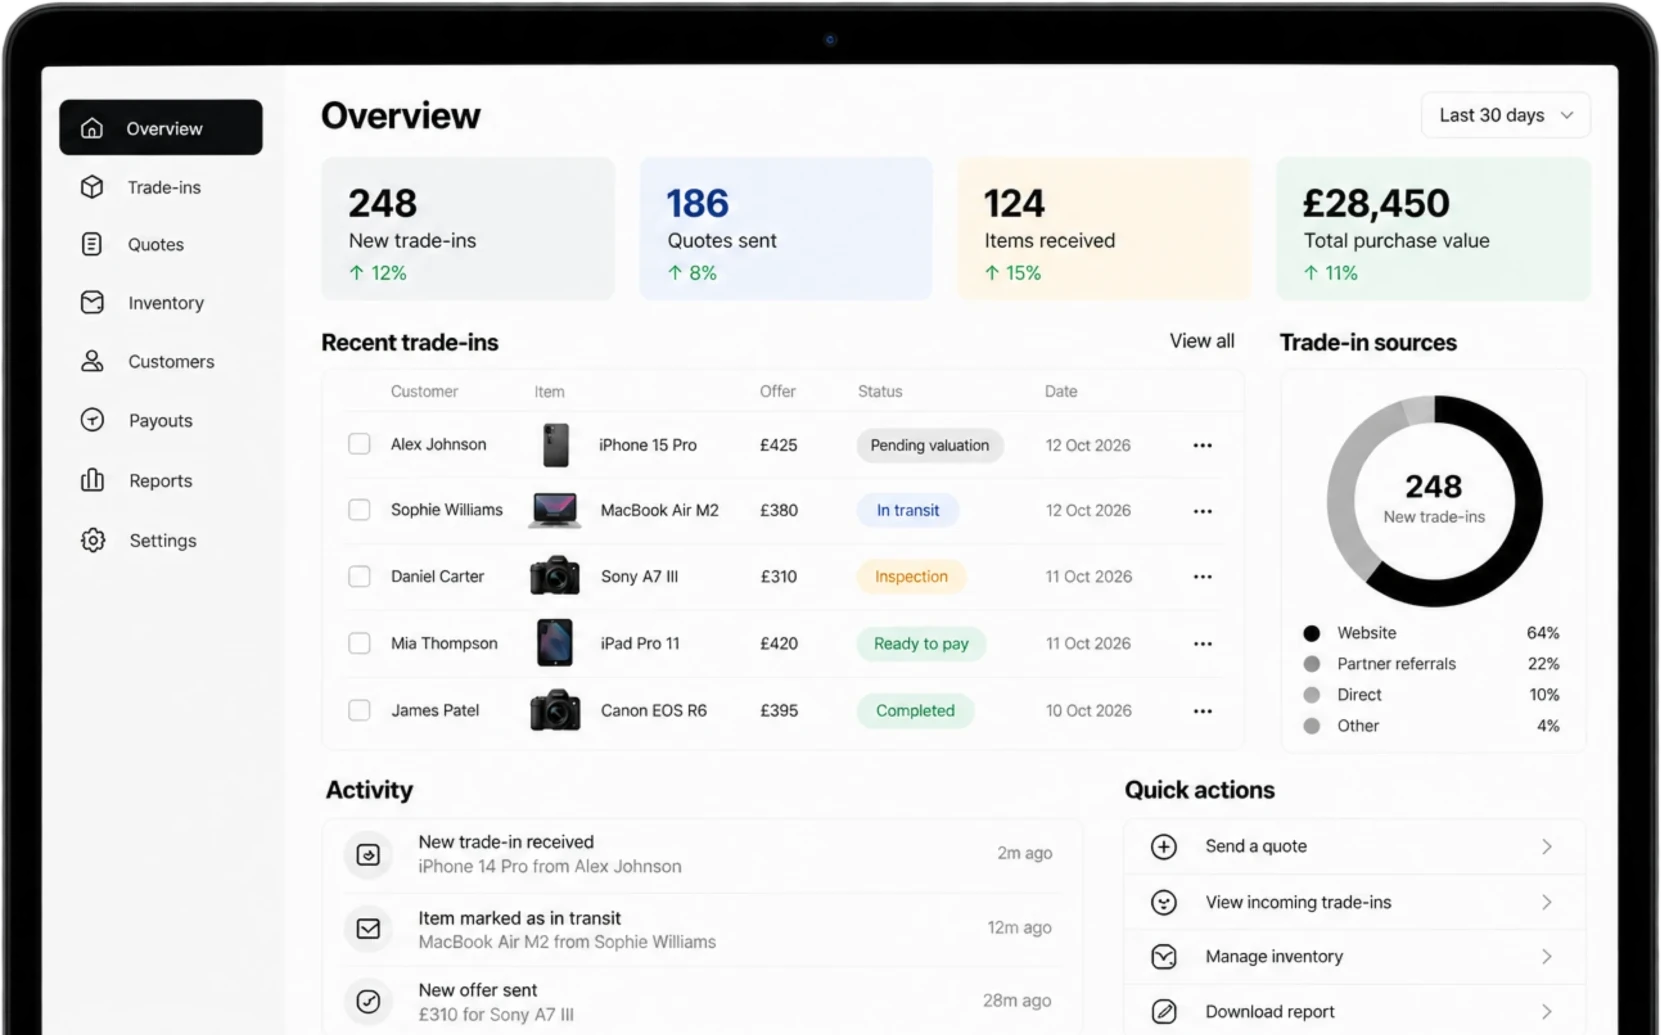Image resolution: width=1661 pixels, height=1035 pixels.
Task: Expand the Send a quote chevron
Action: [x=1547, y=847]
